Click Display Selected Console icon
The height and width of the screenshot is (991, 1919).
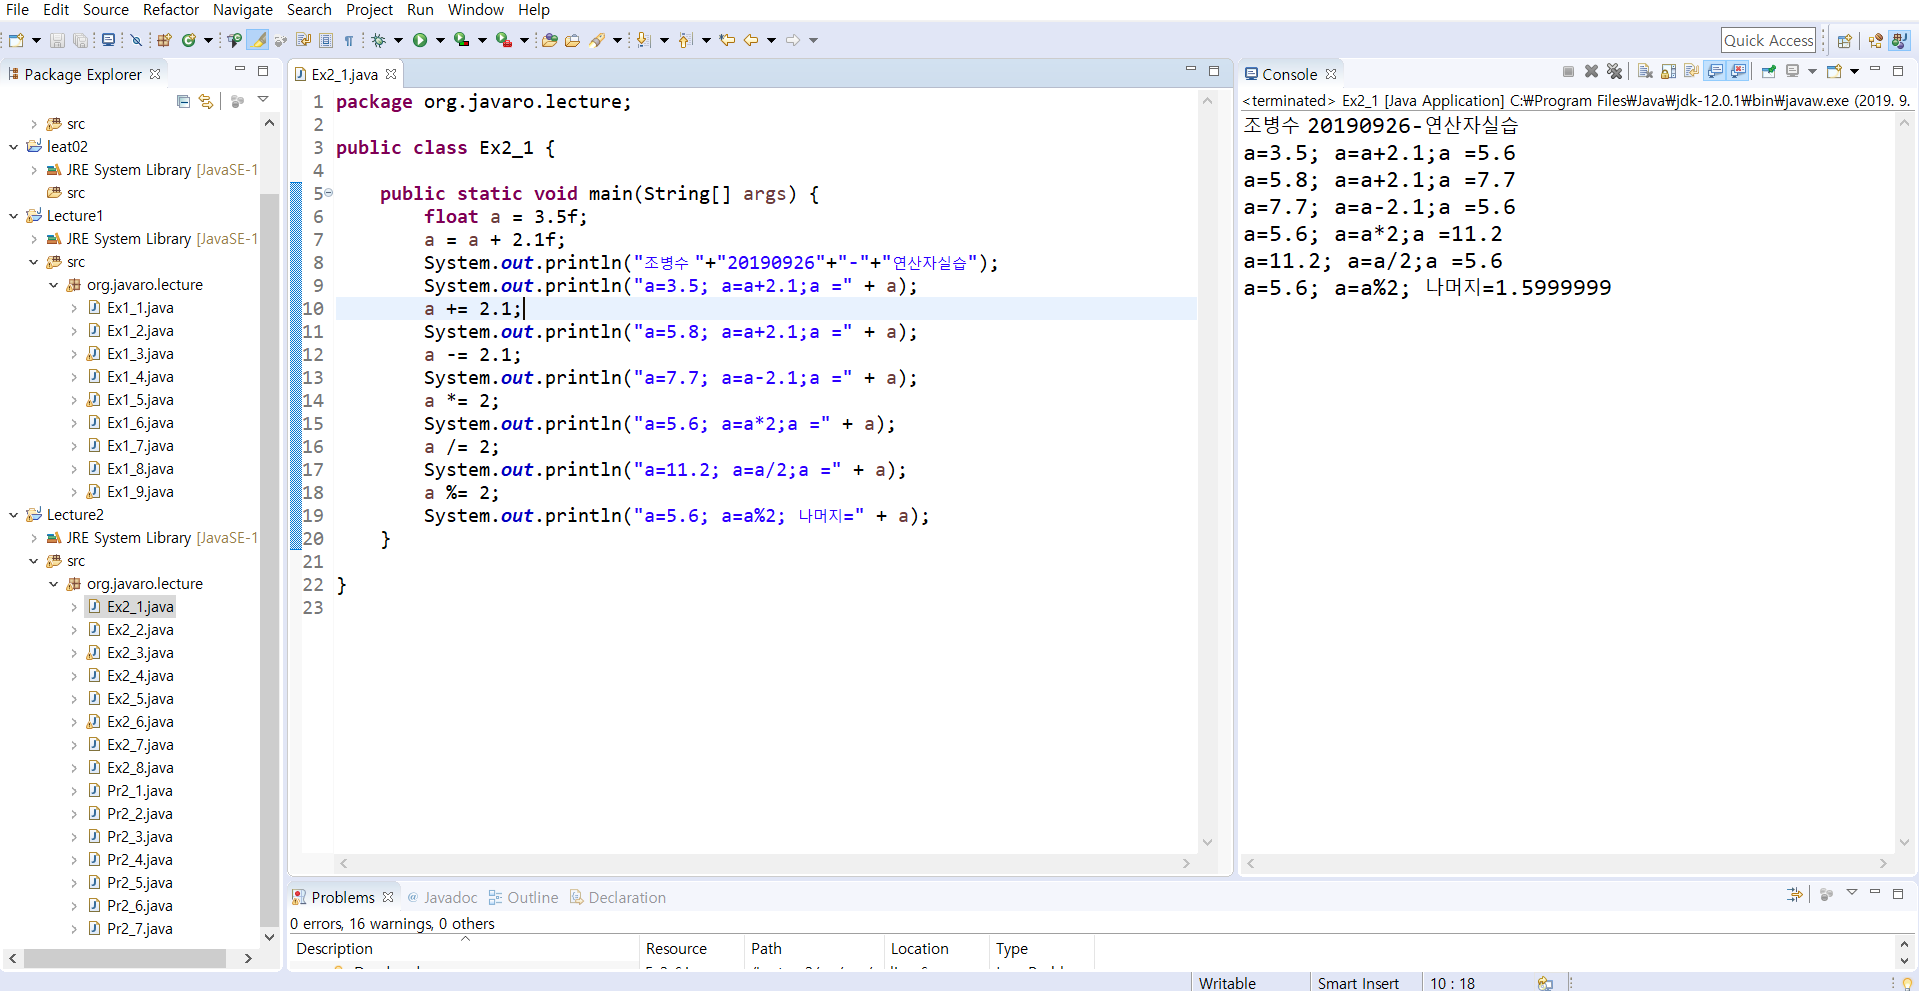pyautogui.click(x=1792, y=71)
